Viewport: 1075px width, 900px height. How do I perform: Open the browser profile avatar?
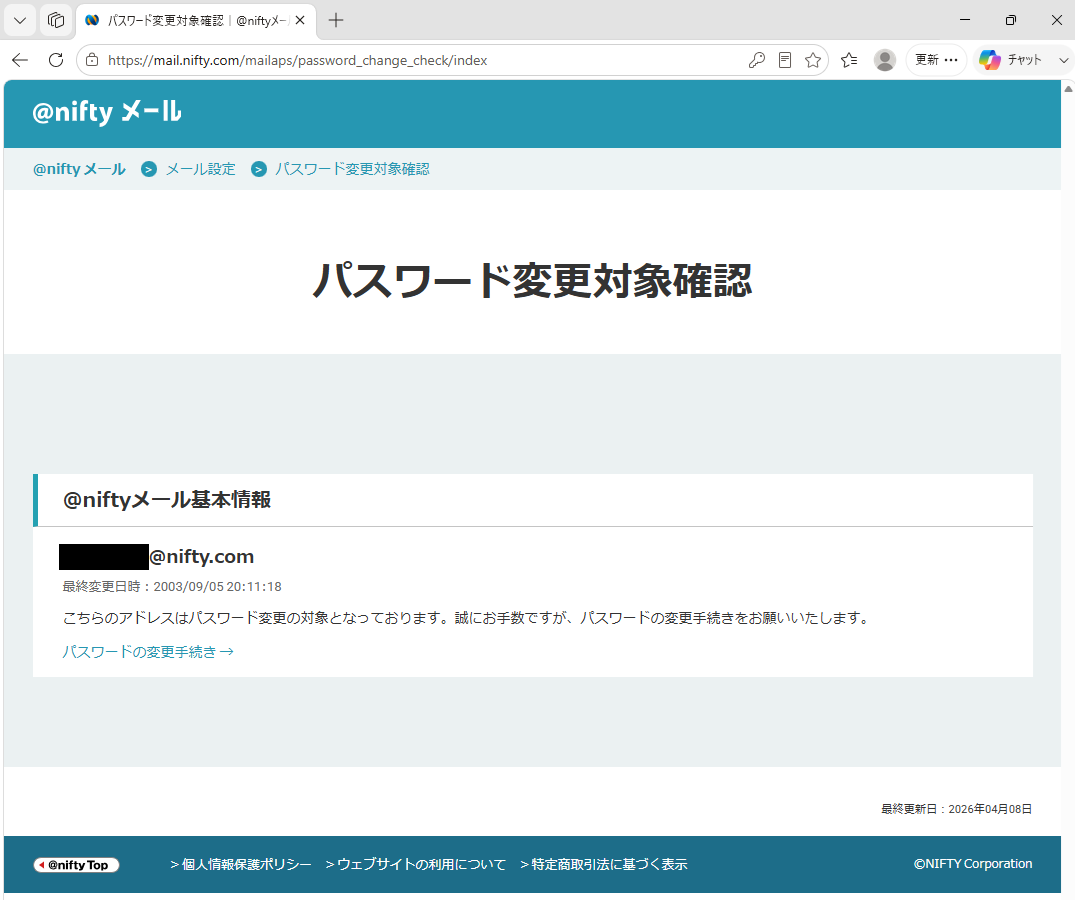coord(884,60)
